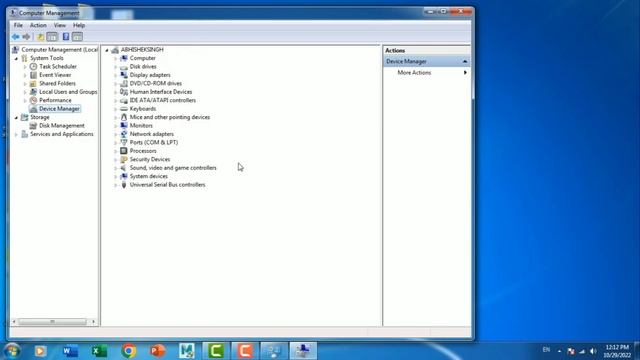This screenshot has height=360, width=640.
Task: Click the Back arrow toolbar icon
Action: [x=16, y=37]
